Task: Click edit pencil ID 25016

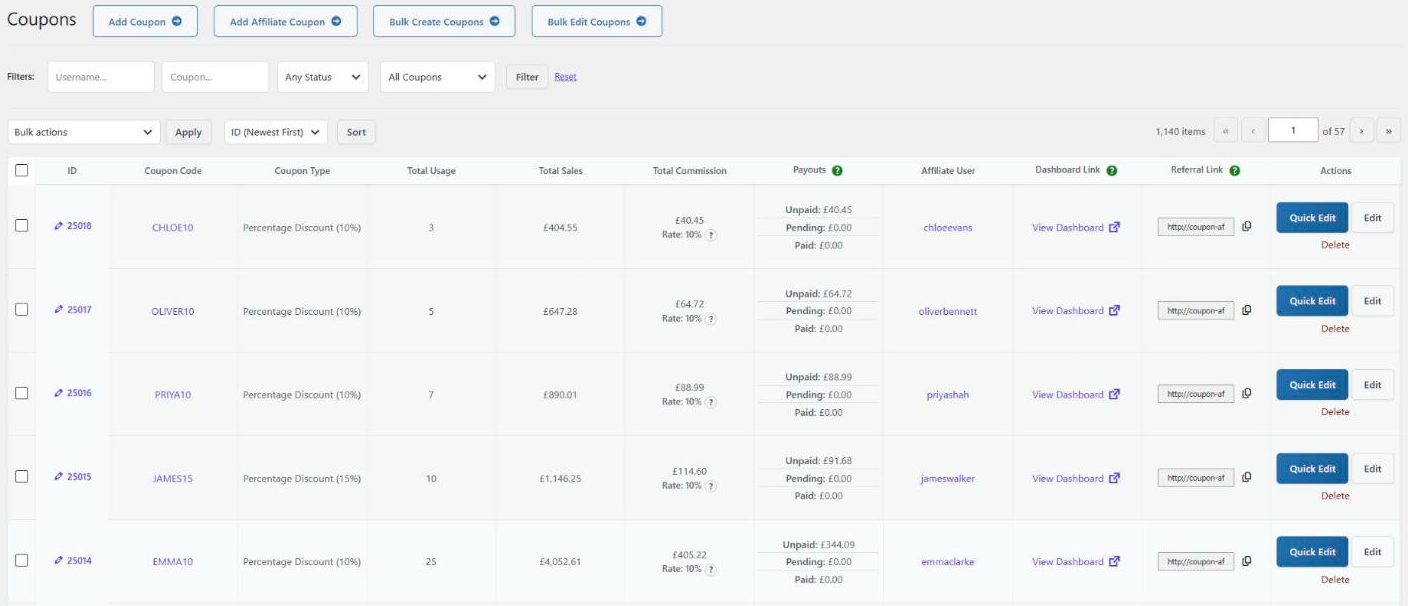Action: (x=58, y=393)
